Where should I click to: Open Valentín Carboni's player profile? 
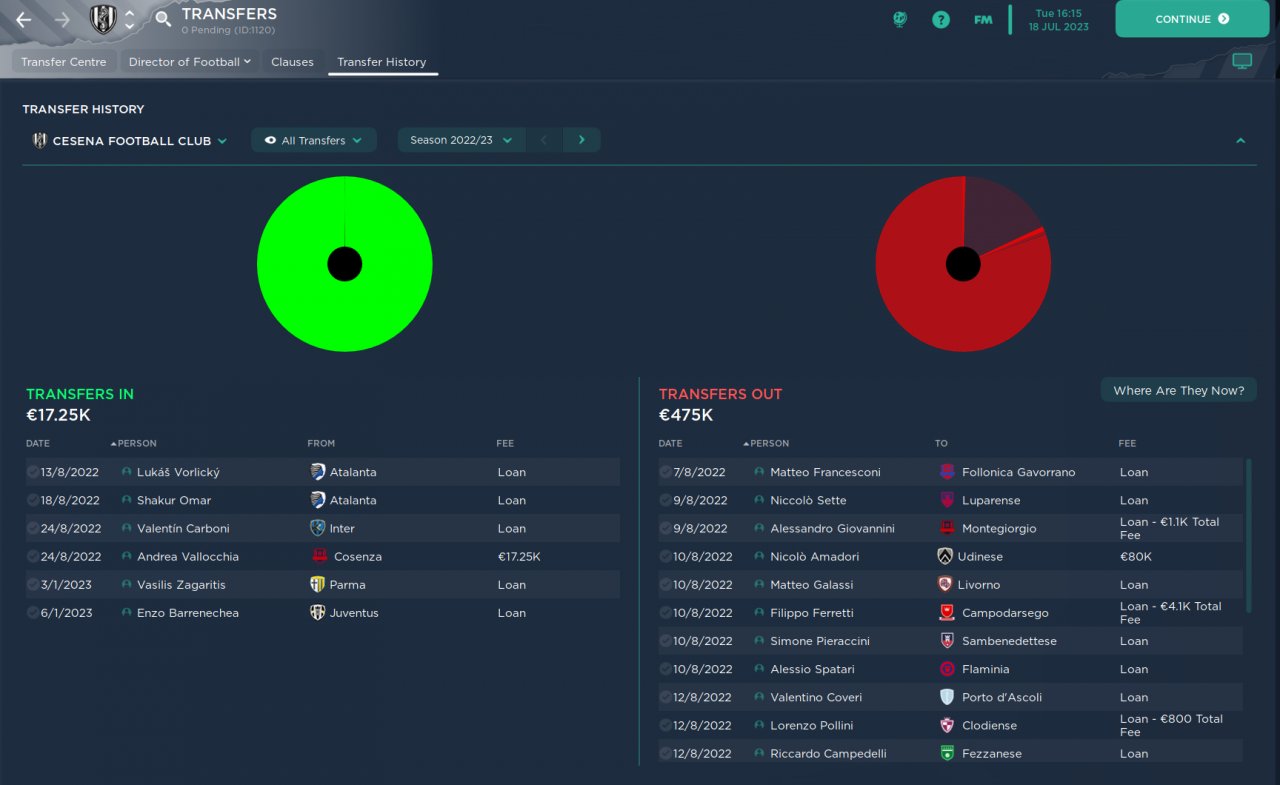[183, 528]
